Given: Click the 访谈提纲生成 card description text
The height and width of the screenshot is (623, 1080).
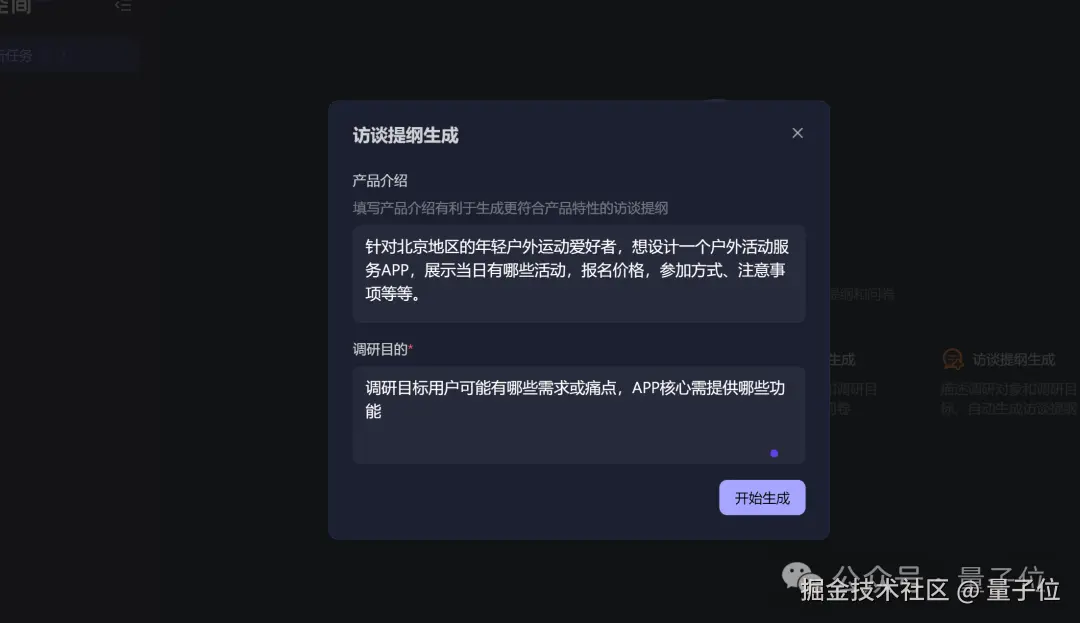Looking at the screenshot, I should click(x=1009, y=399).
